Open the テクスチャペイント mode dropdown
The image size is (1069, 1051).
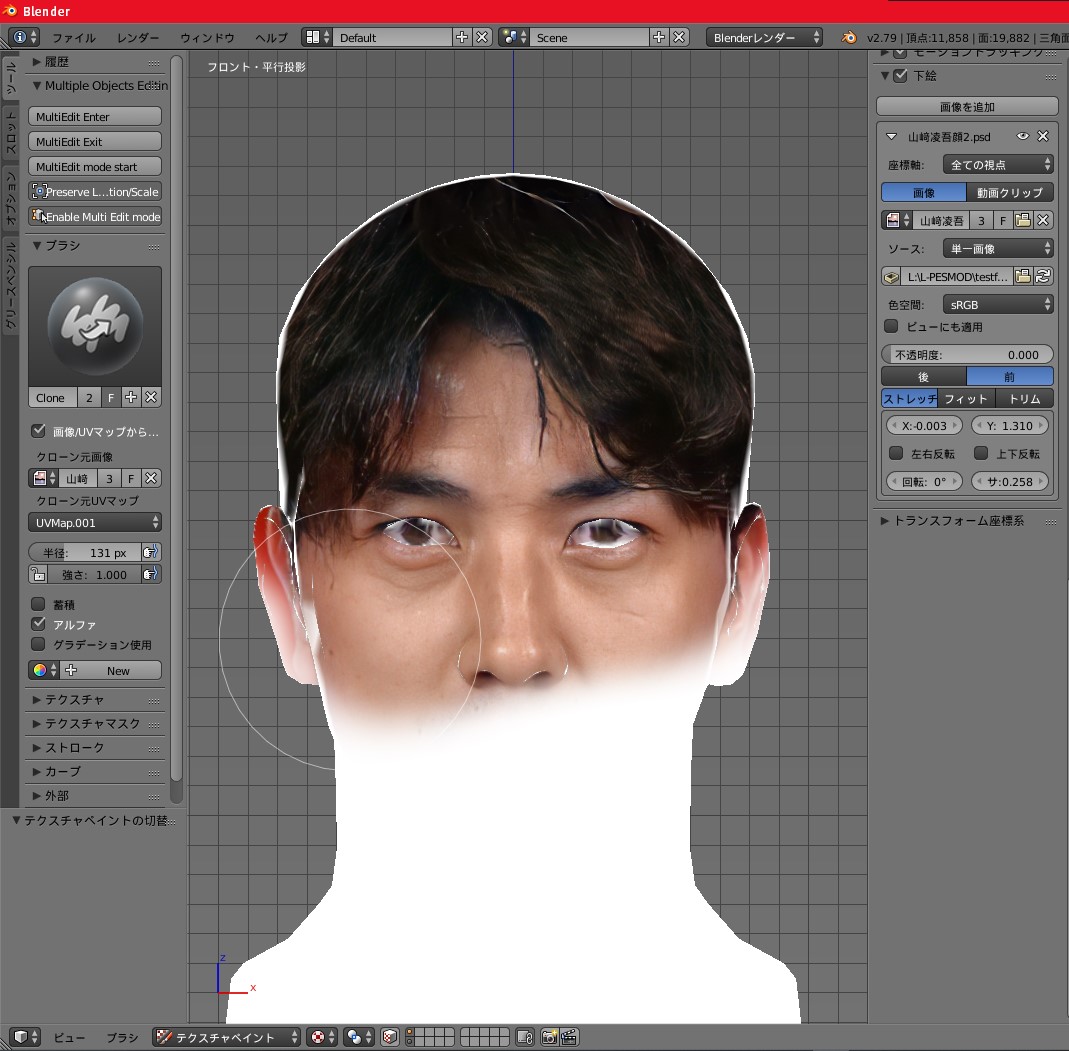click(x=227, y=1037)
